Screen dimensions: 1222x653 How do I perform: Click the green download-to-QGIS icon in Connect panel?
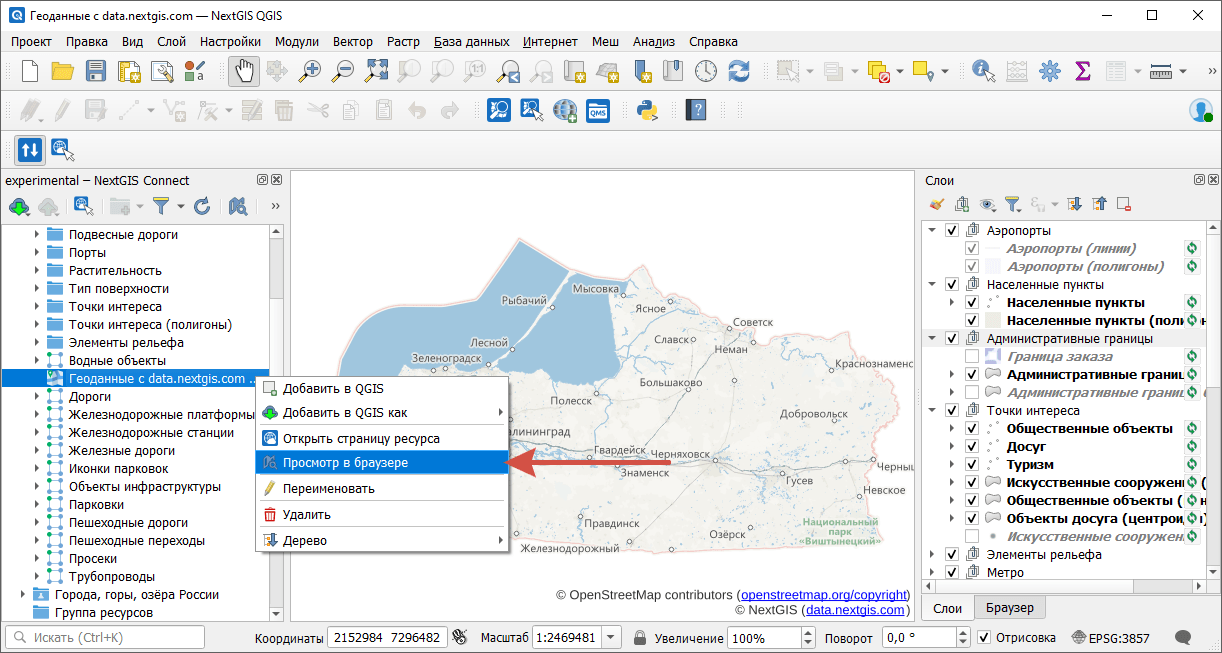tap(19, 206)
